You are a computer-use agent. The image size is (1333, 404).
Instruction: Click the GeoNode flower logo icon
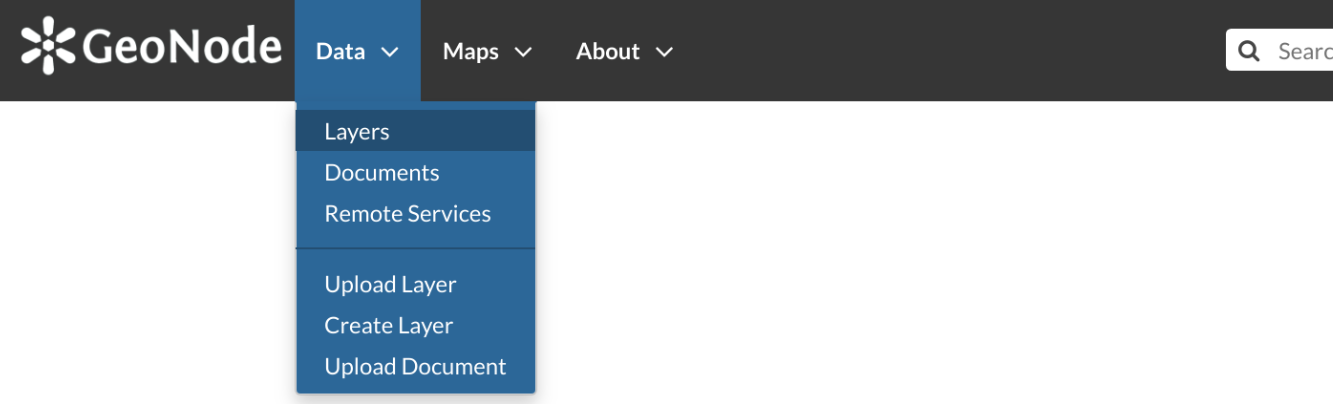point(49,46)
